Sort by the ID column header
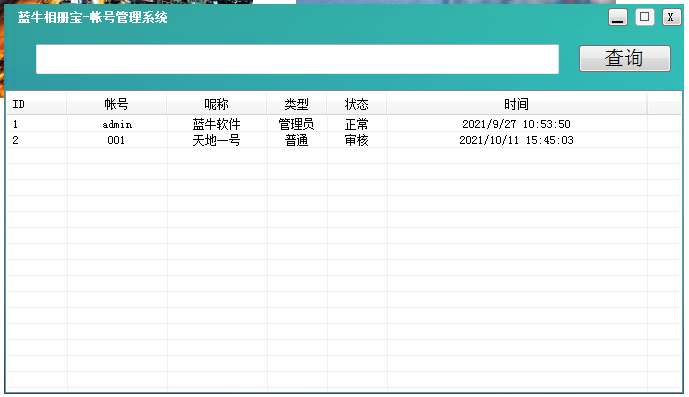The width and height of the screenshot is (689, 397). click(36, 104)
